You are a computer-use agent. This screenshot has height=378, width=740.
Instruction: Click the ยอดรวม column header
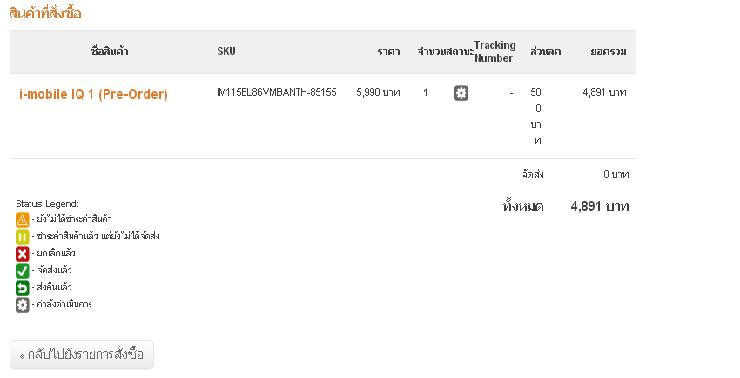(x=608, y=51)
